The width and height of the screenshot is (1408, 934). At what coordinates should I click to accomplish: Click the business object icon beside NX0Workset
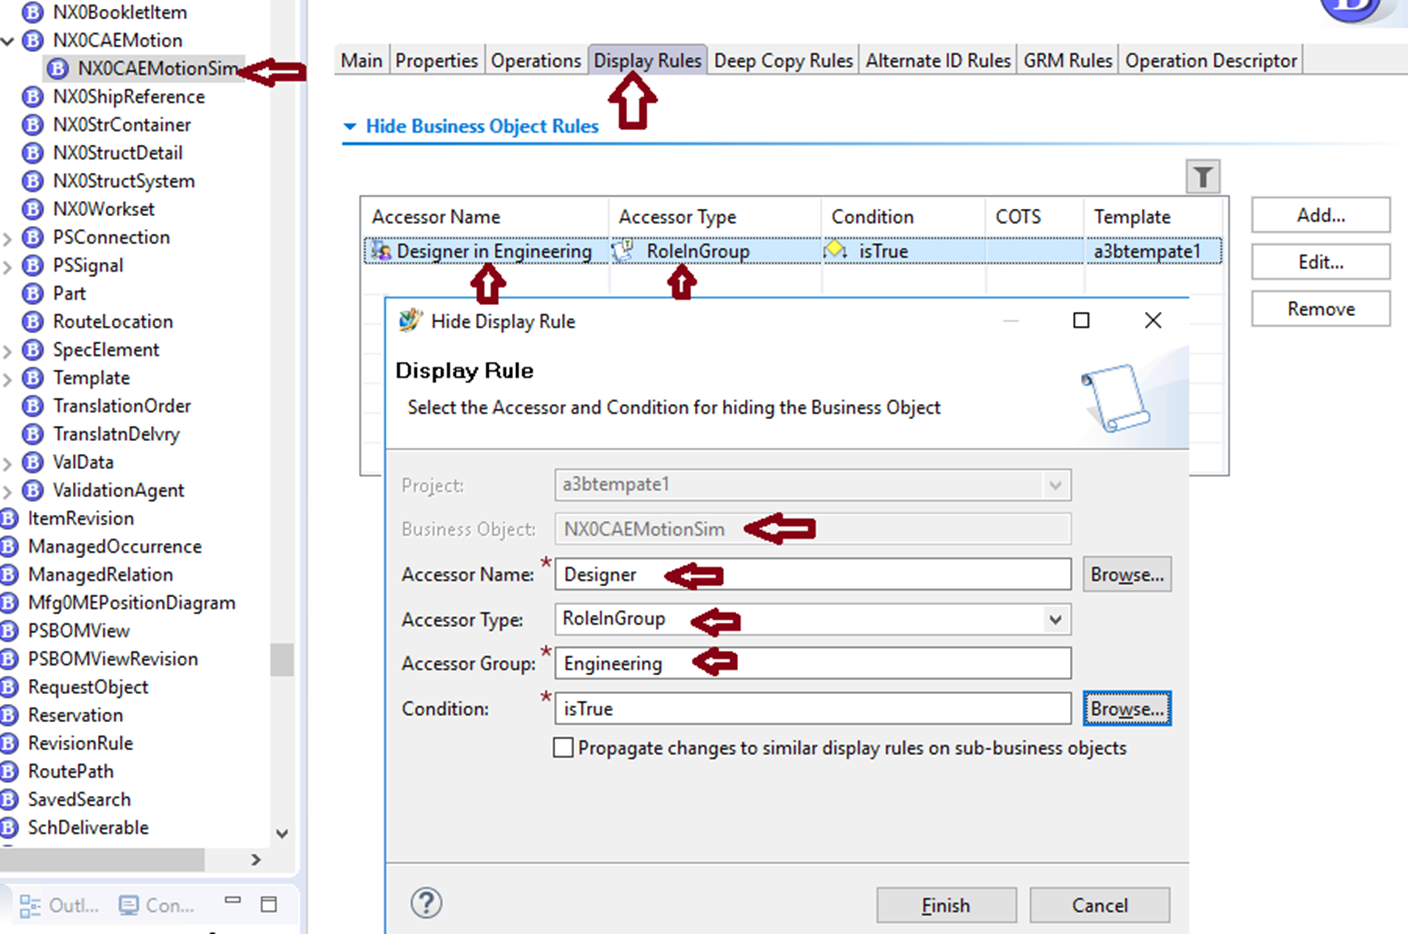pos(33,209)
